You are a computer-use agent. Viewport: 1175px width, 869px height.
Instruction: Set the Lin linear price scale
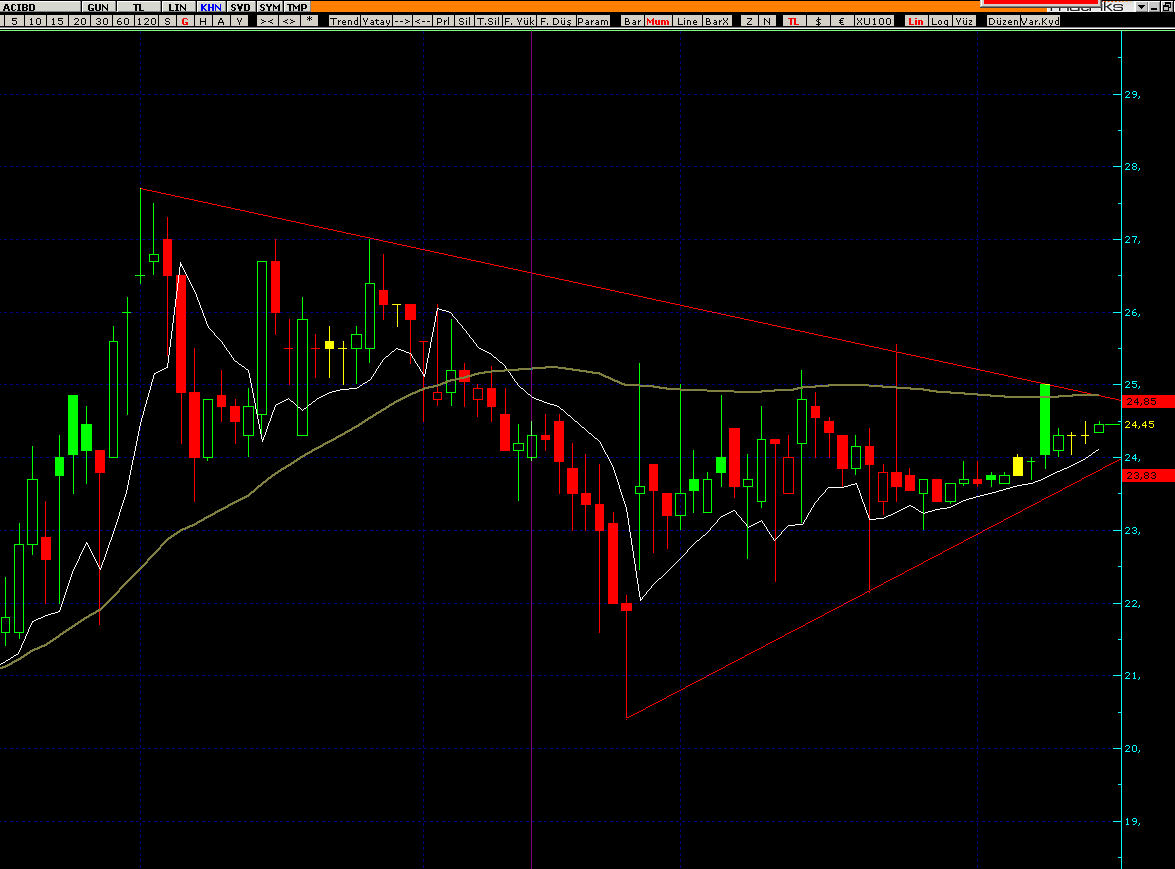(915, 21)
